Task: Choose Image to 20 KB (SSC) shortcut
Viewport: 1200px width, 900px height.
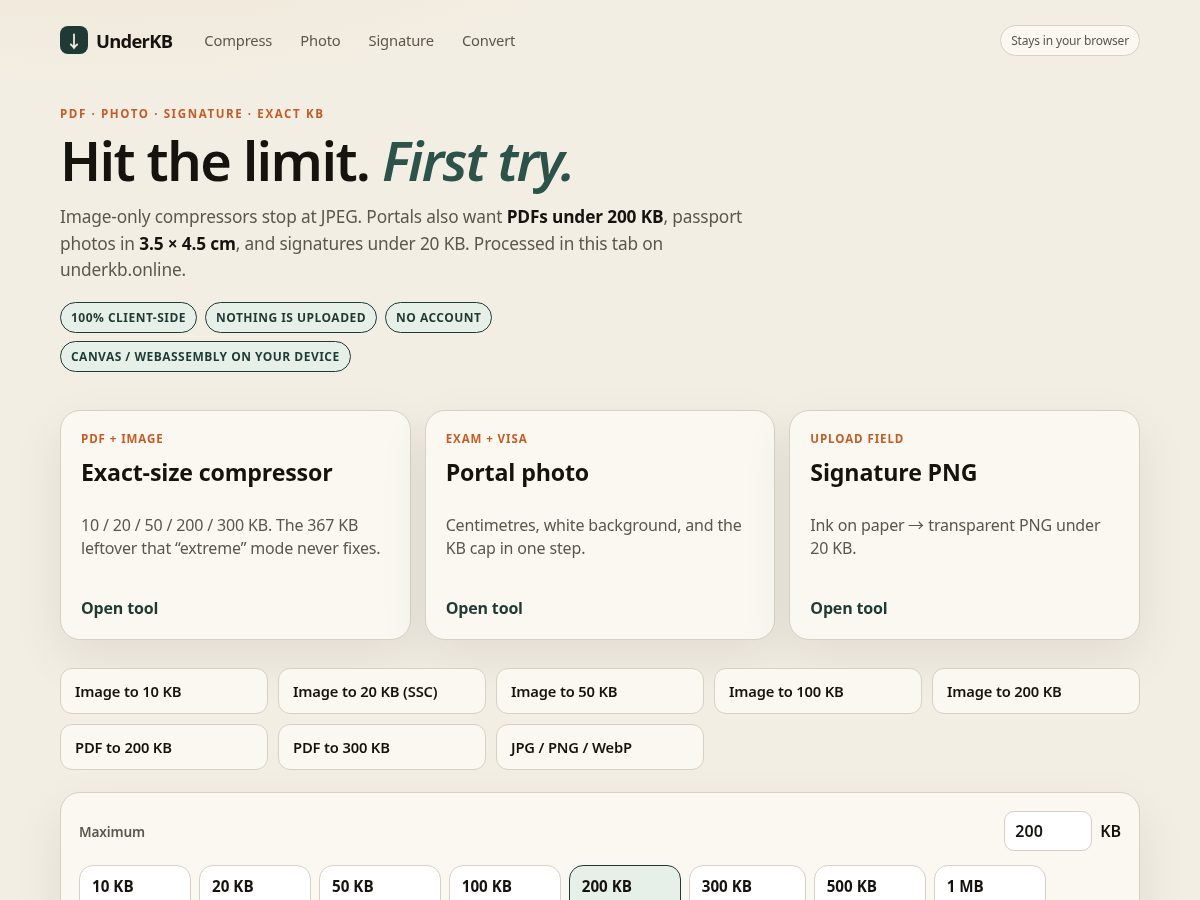Action: point(382,691)
